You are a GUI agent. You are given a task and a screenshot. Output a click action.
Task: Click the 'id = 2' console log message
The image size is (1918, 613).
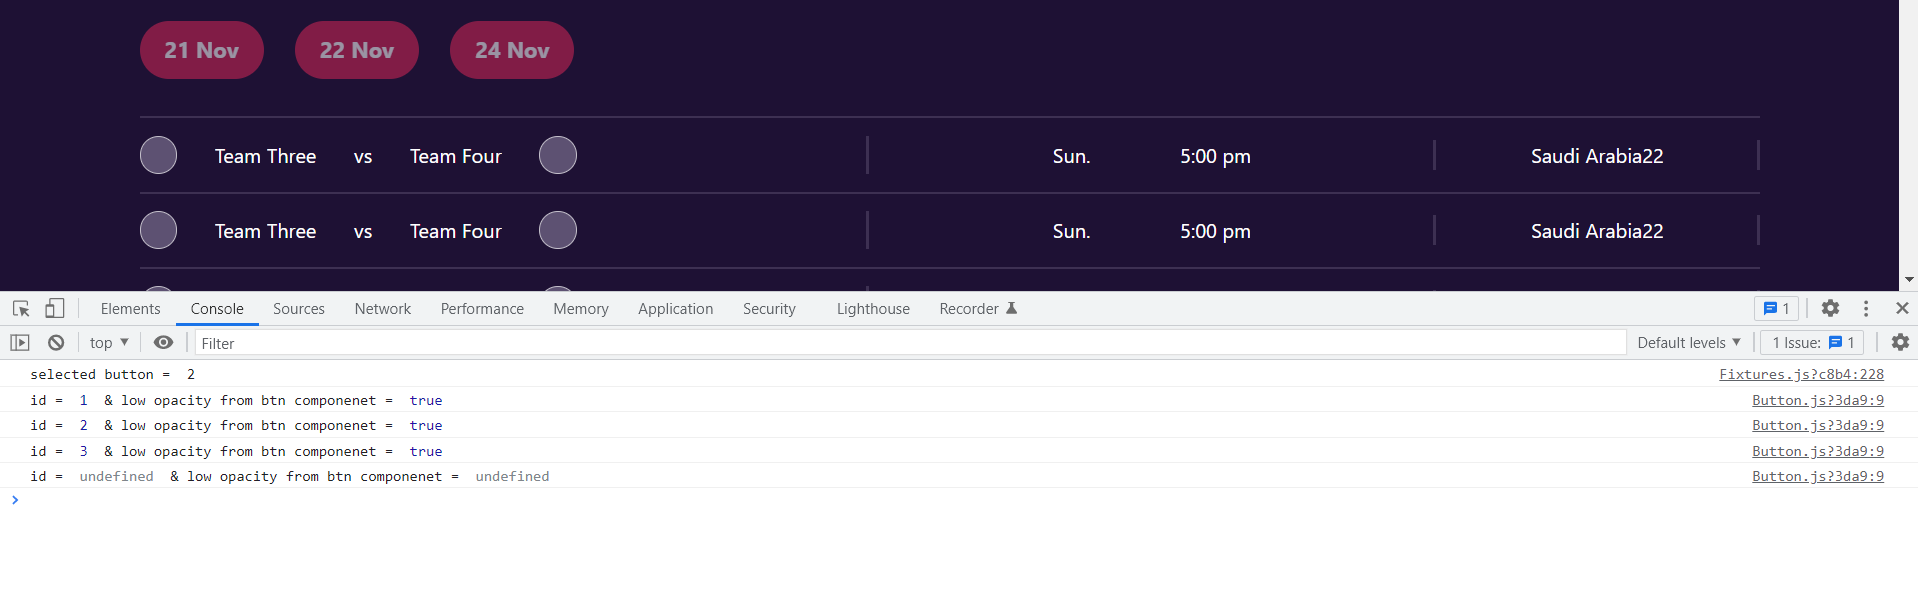[236, 425]
